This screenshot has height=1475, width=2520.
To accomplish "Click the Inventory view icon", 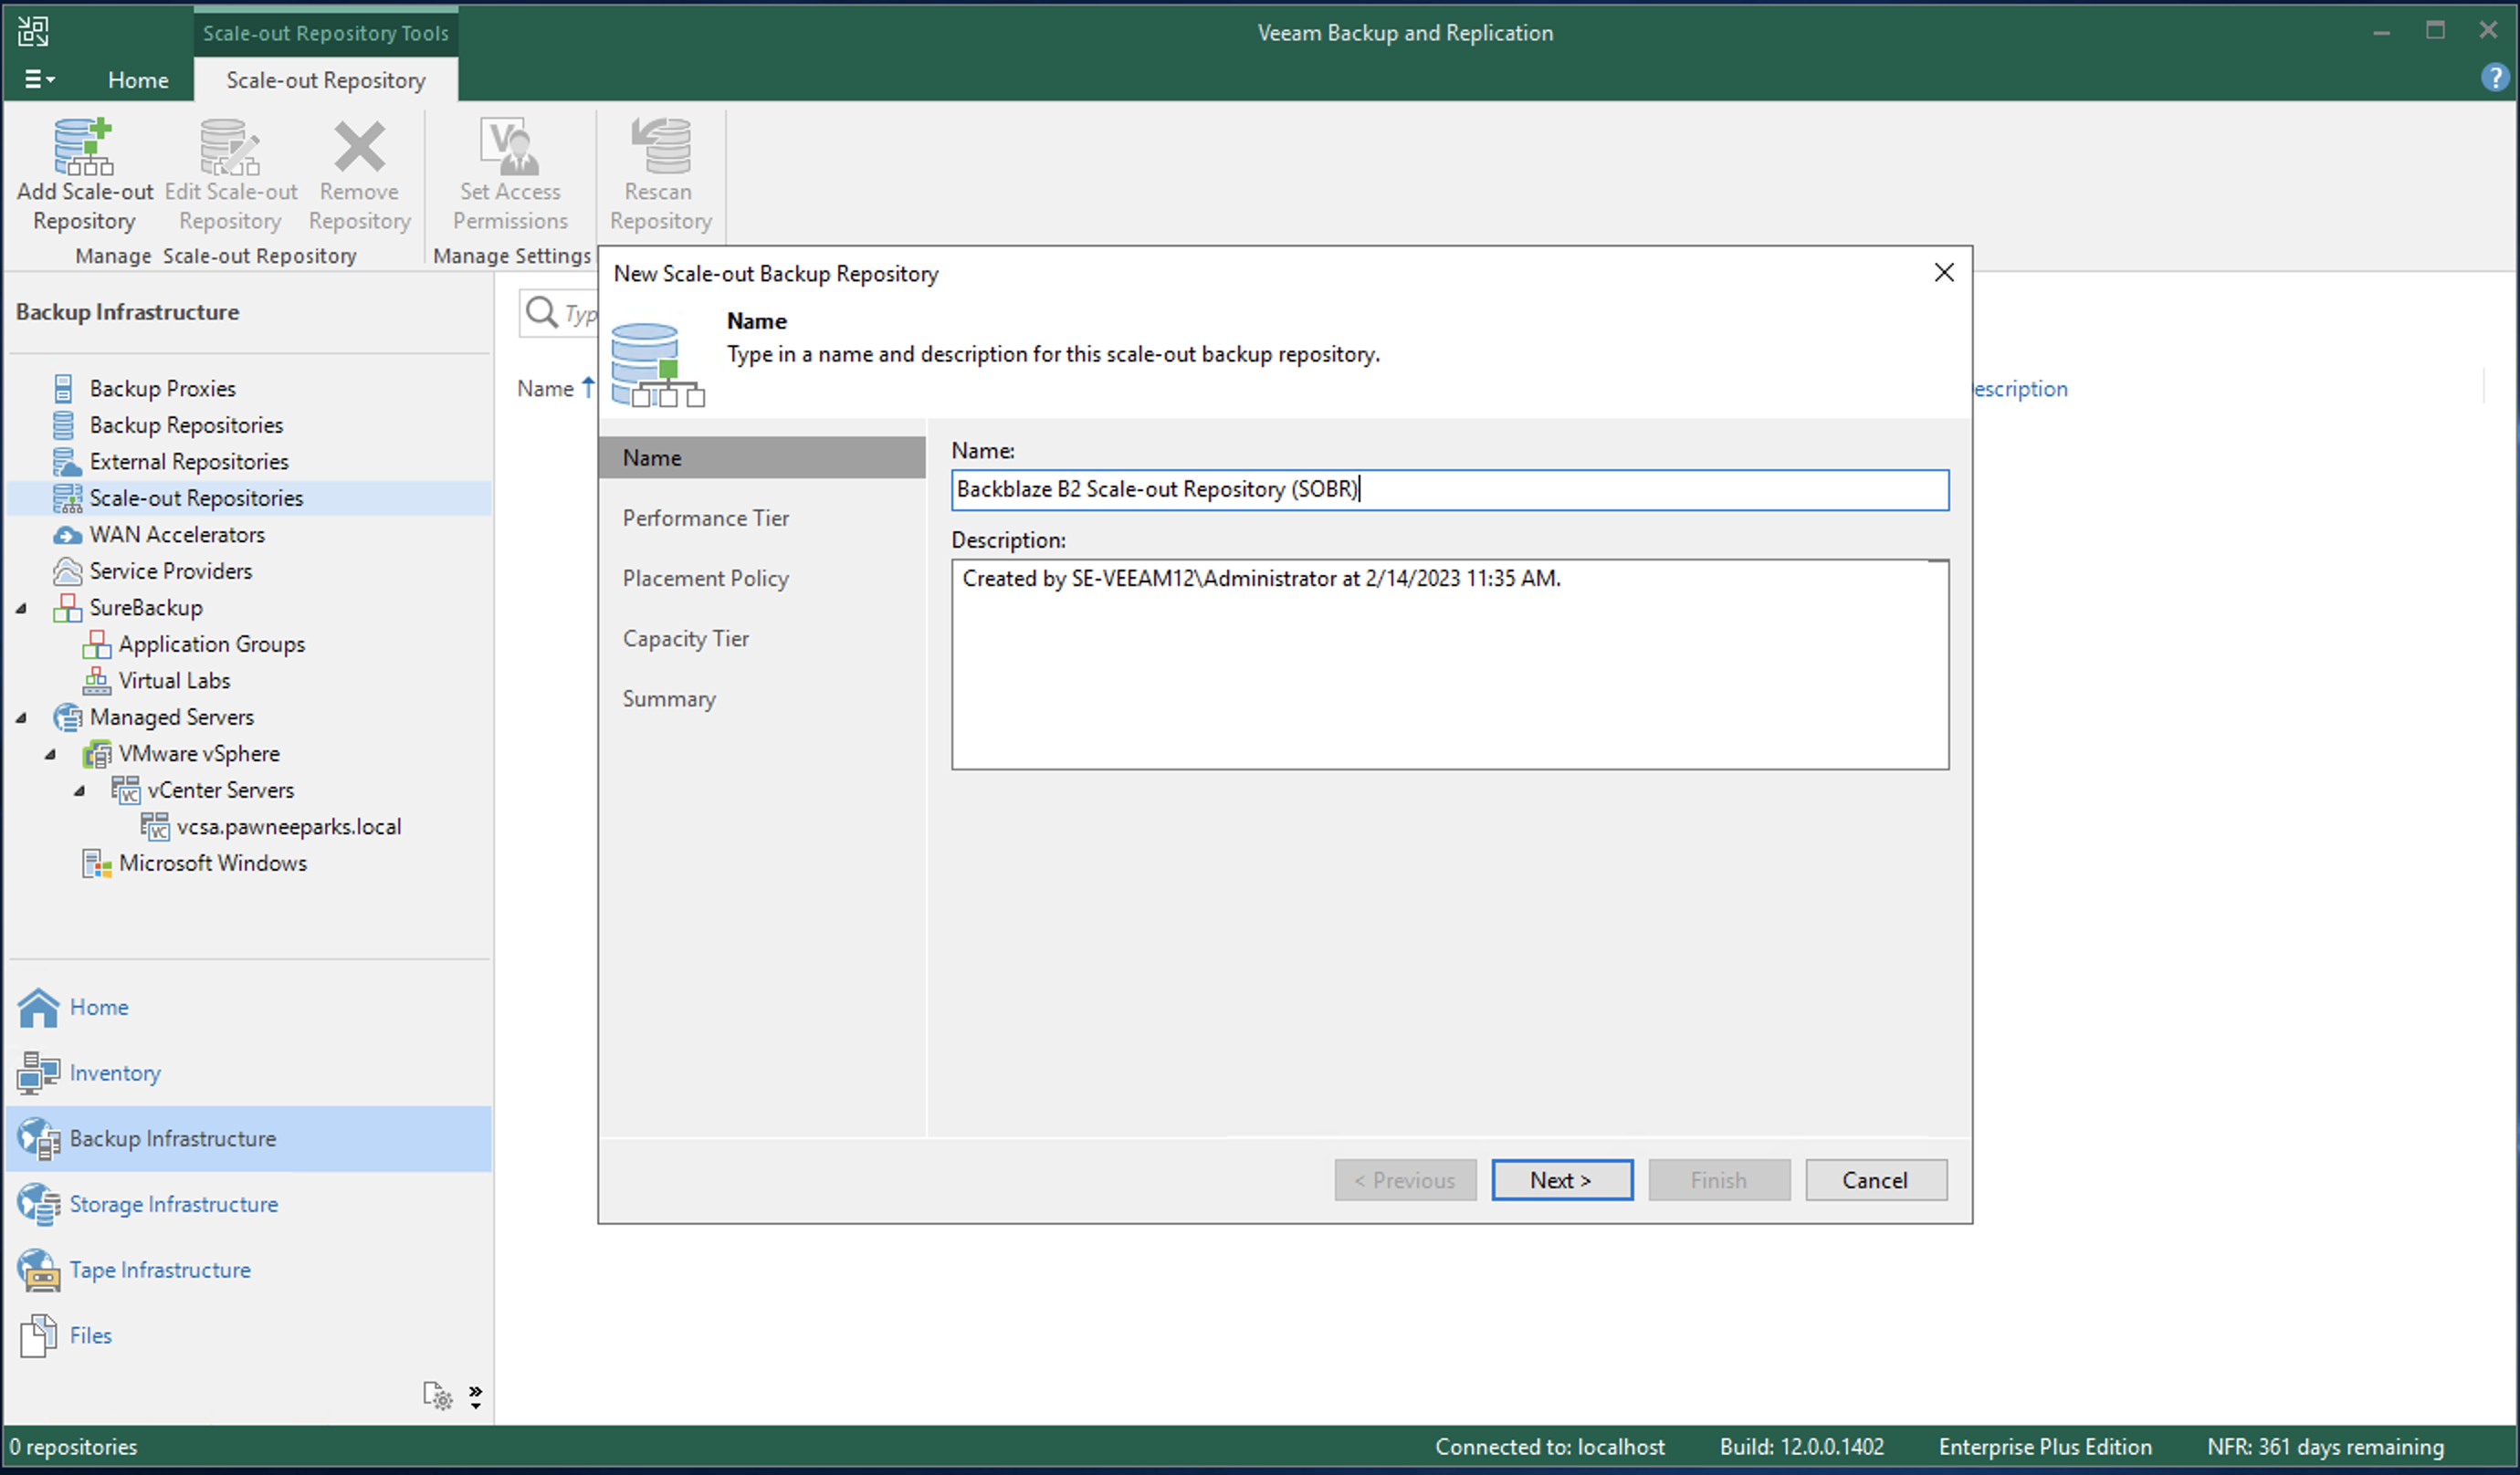I will [38, 1073].
